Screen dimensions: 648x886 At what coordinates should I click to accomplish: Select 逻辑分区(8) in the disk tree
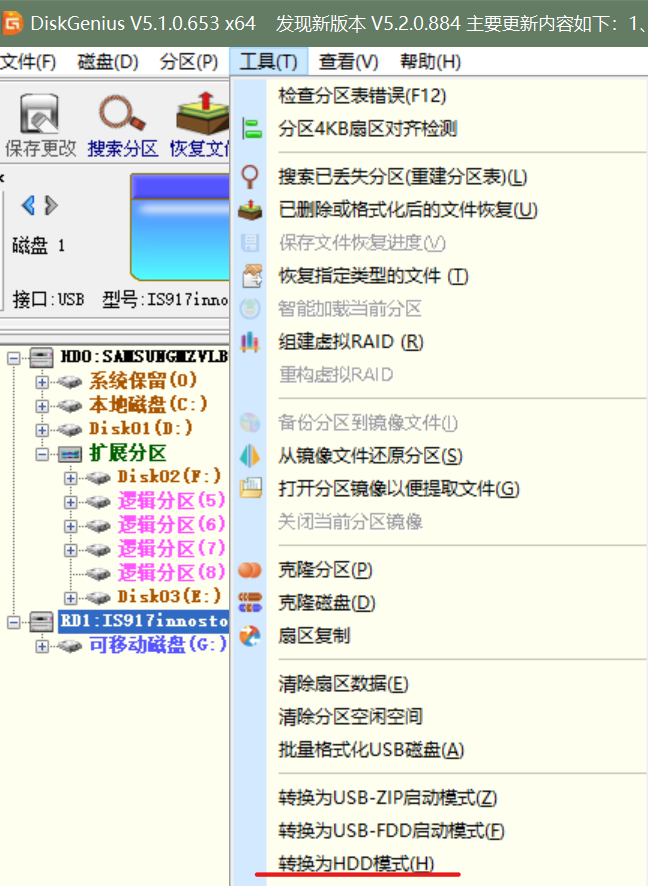coord(171,572)
